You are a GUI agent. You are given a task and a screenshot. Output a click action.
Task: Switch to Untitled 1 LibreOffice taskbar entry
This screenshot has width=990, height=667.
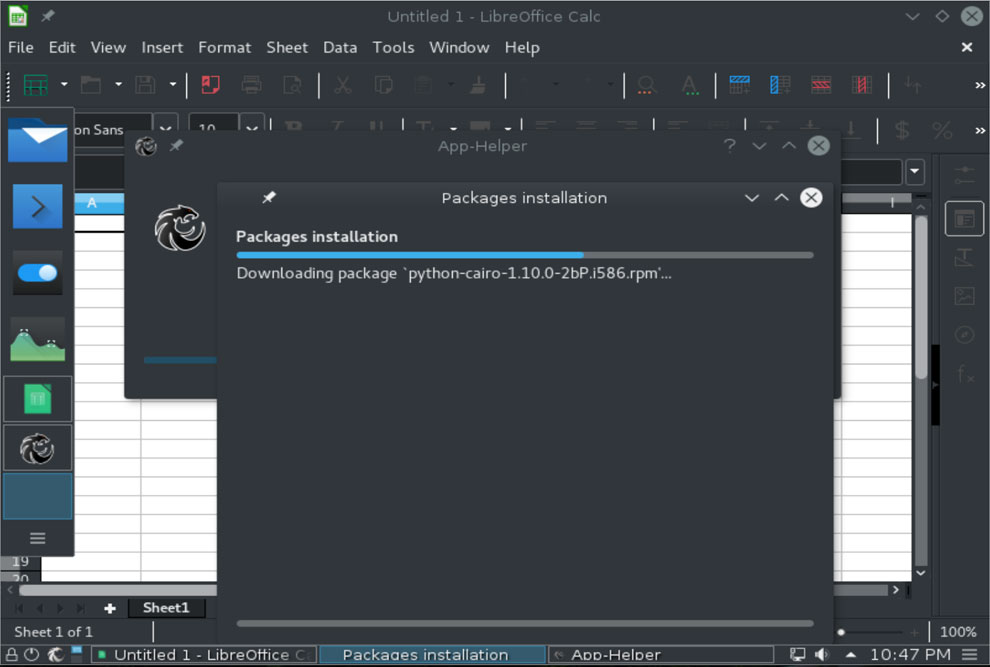(x=203, y=655)
